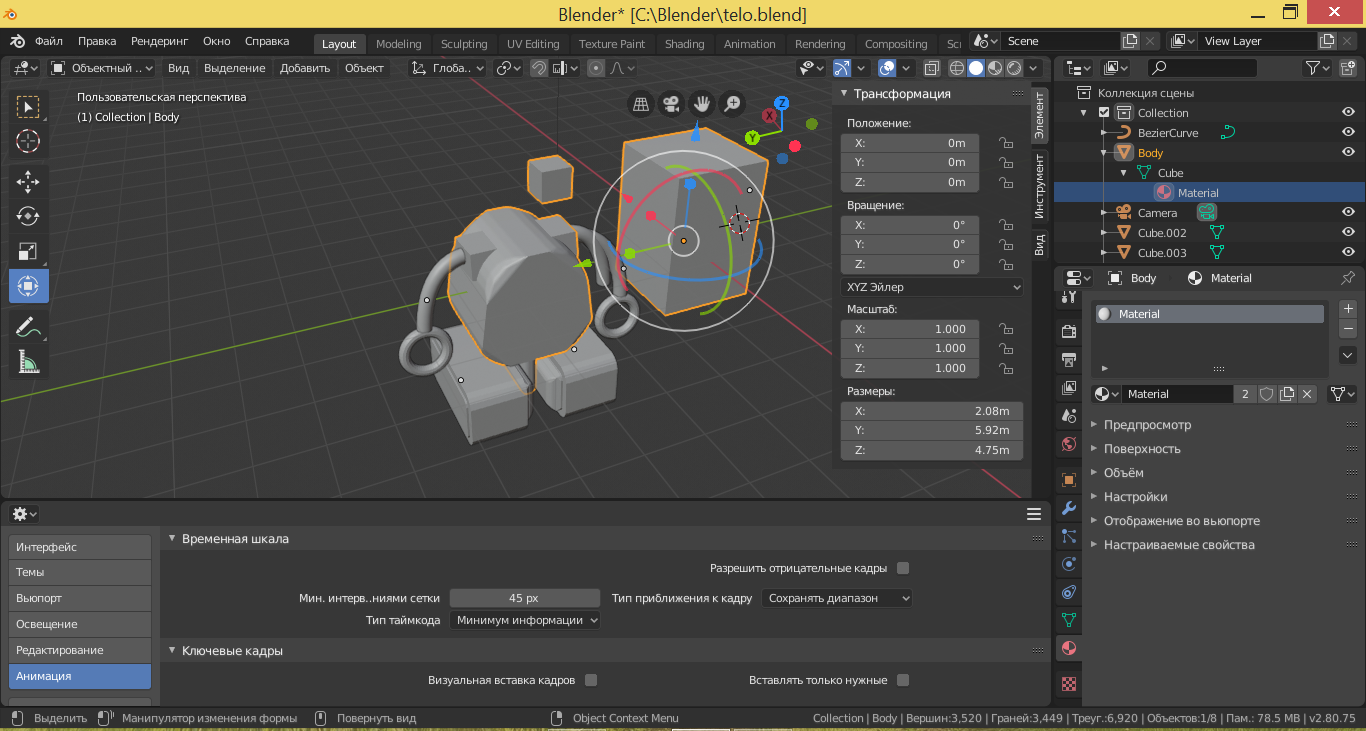This screenshot has height=731, width=1366.
Task: Select the Move tool
Action: coord(28,181)
